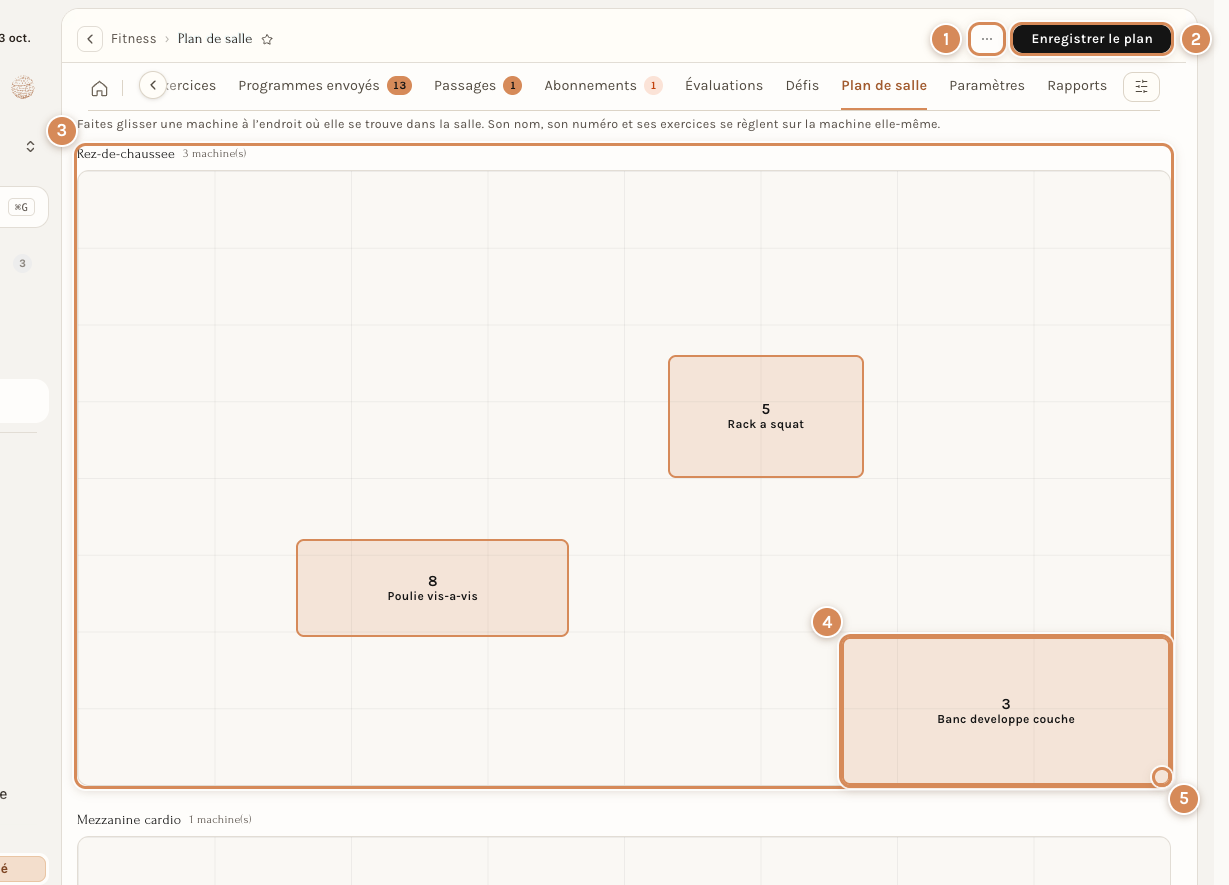
Task: Show the Évaluations tab
Action: pyautogui.click(x=724, y=86)
